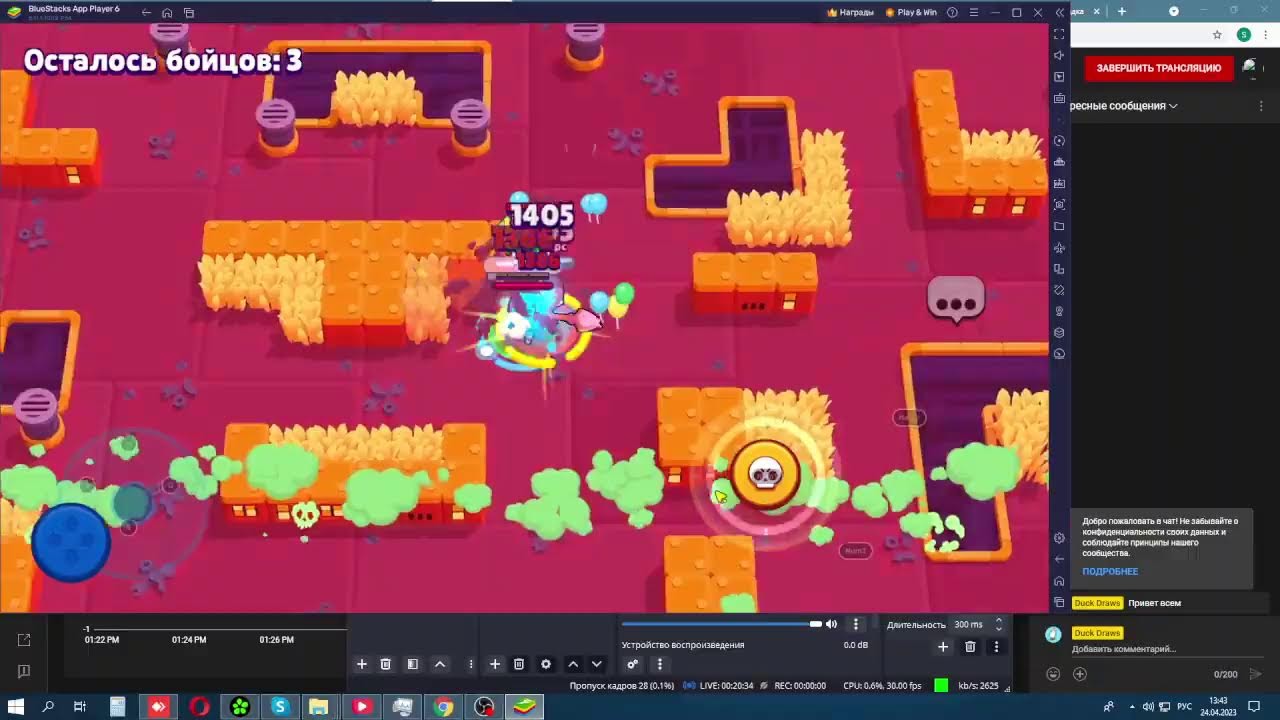Screen dimensions: 1280x720
Task: Open emoji picker in chat
Action: point(1053,674)
